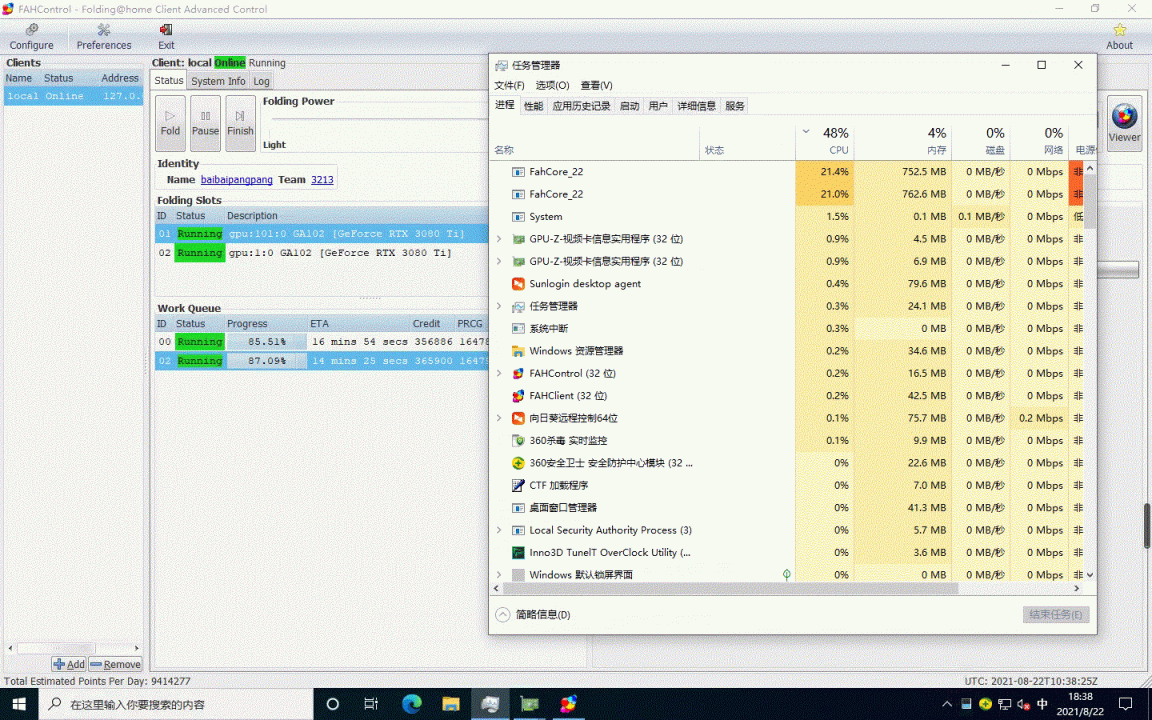
Task: Launch Microsoft Edge from the taskbar
Action: [x=411, y=704]
